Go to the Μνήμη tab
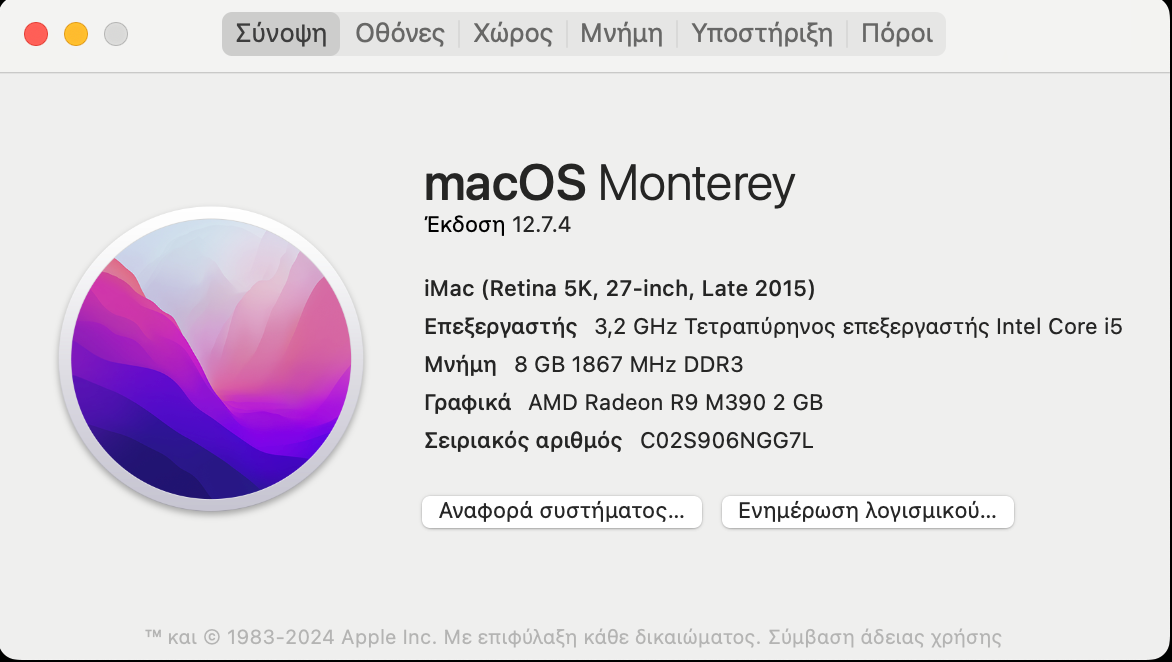1172x662 pixels. pos(622,34)
